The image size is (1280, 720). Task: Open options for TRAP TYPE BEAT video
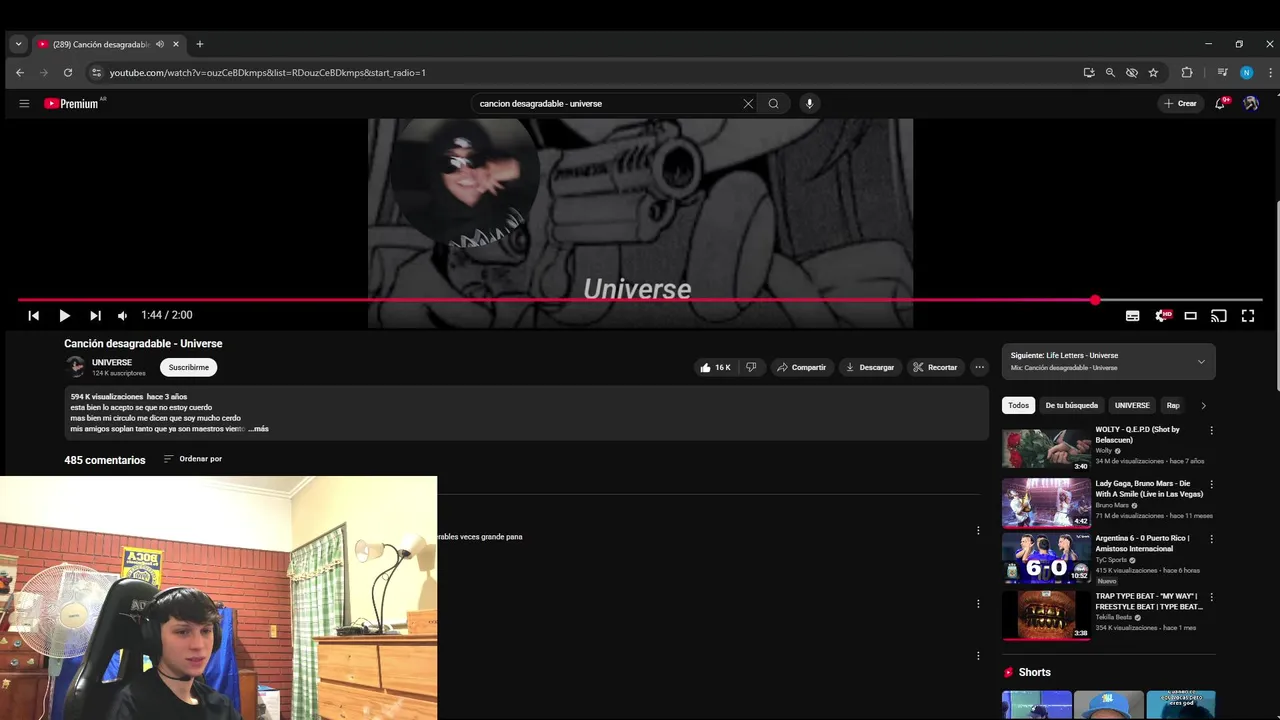1211,597
